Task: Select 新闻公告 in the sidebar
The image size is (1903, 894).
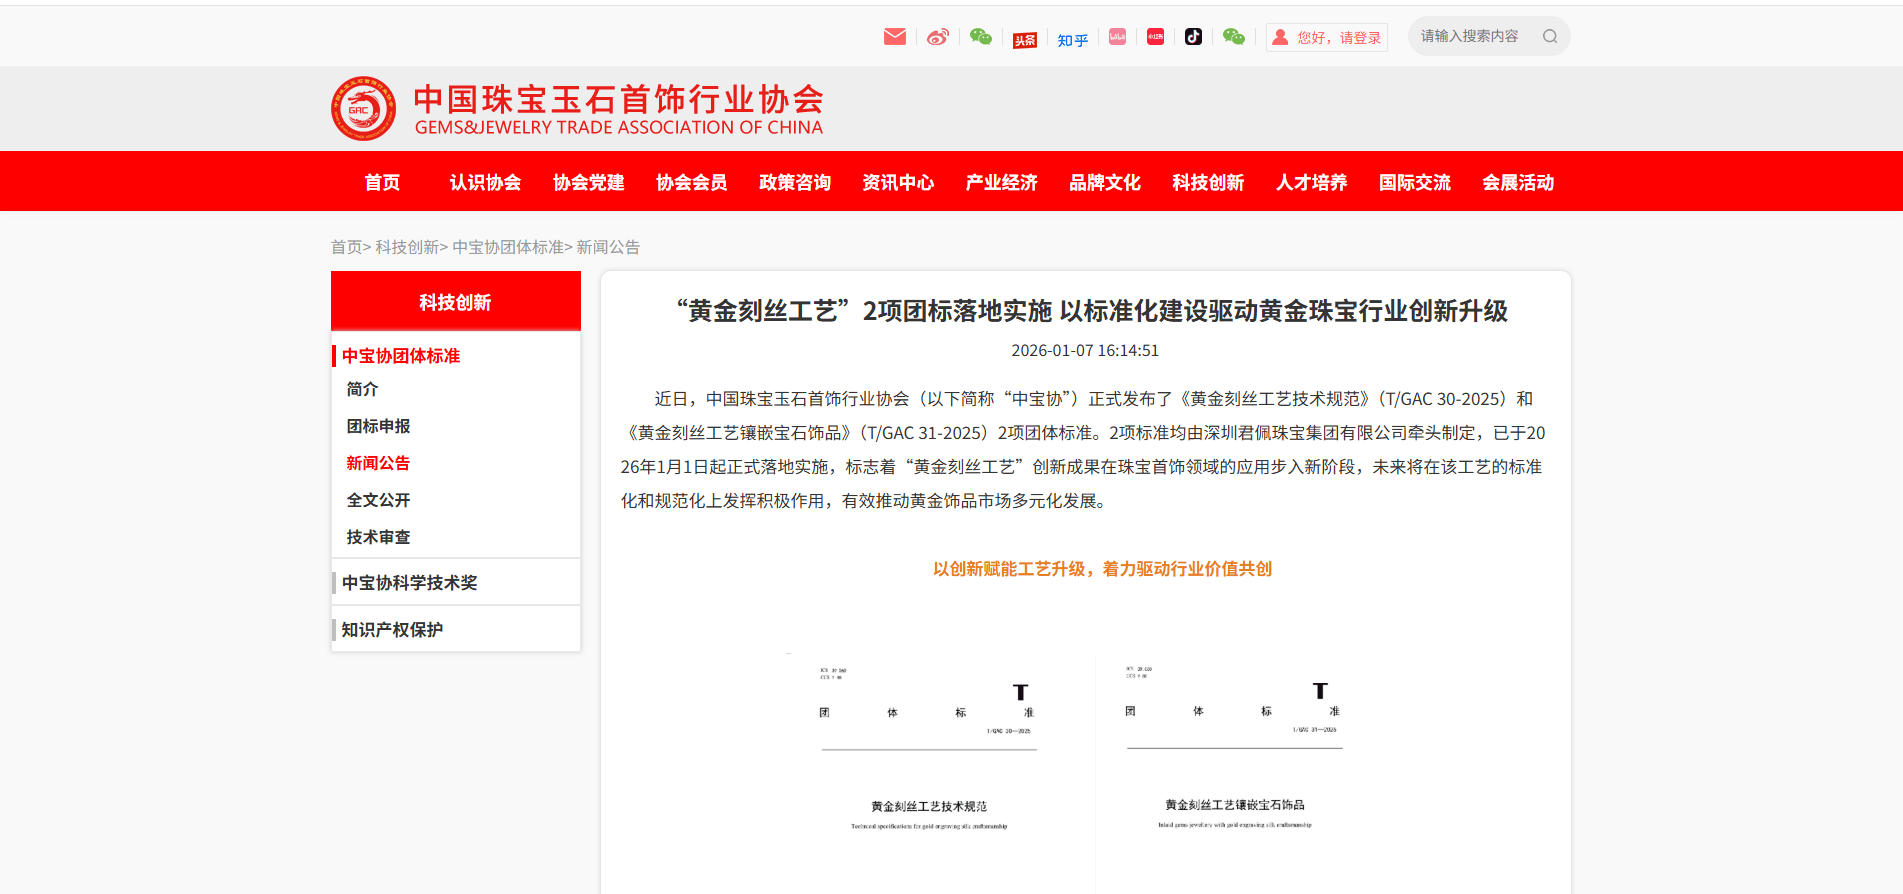Action: coord(378,463)
